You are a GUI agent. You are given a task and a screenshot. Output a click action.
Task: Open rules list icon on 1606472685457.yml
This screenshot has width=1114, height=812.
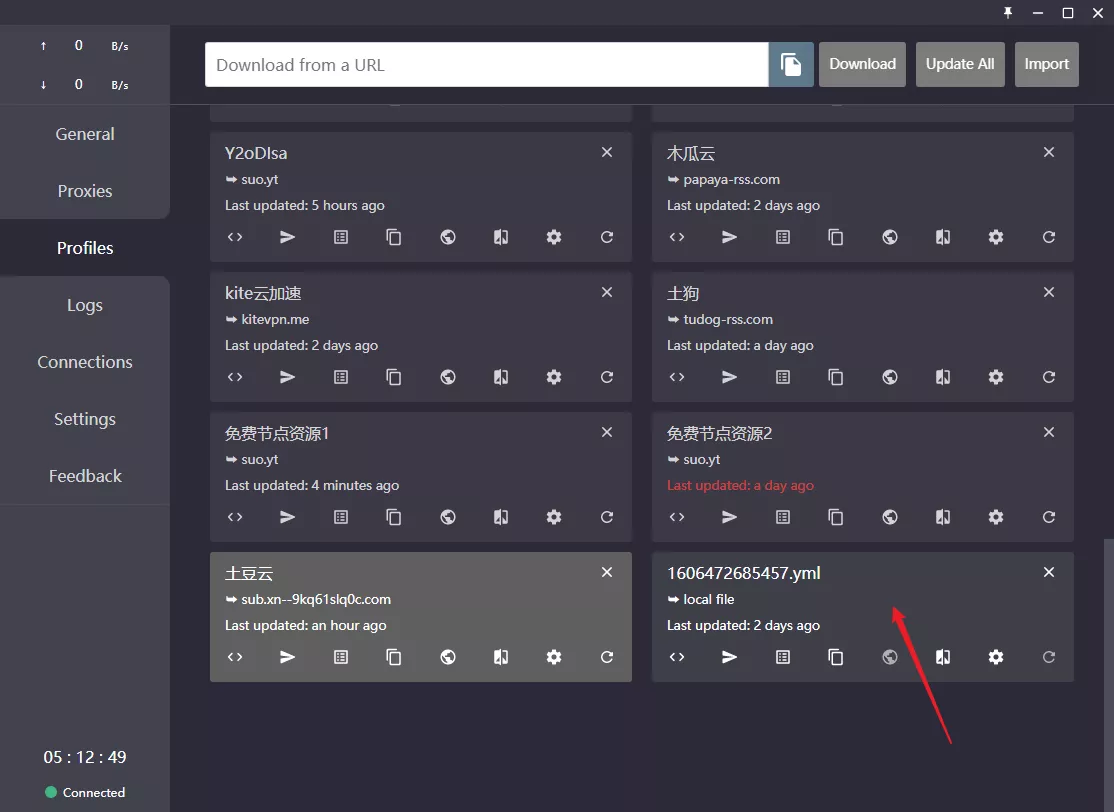coord(783,657)
